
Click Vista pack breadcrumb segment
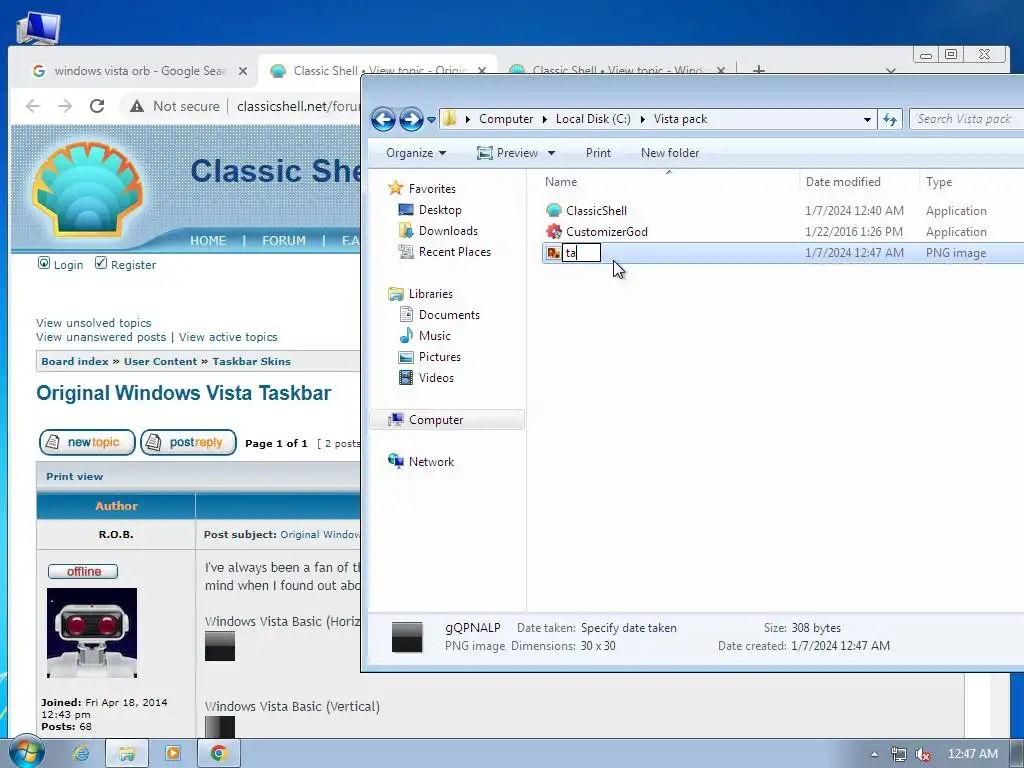(680, 119)
